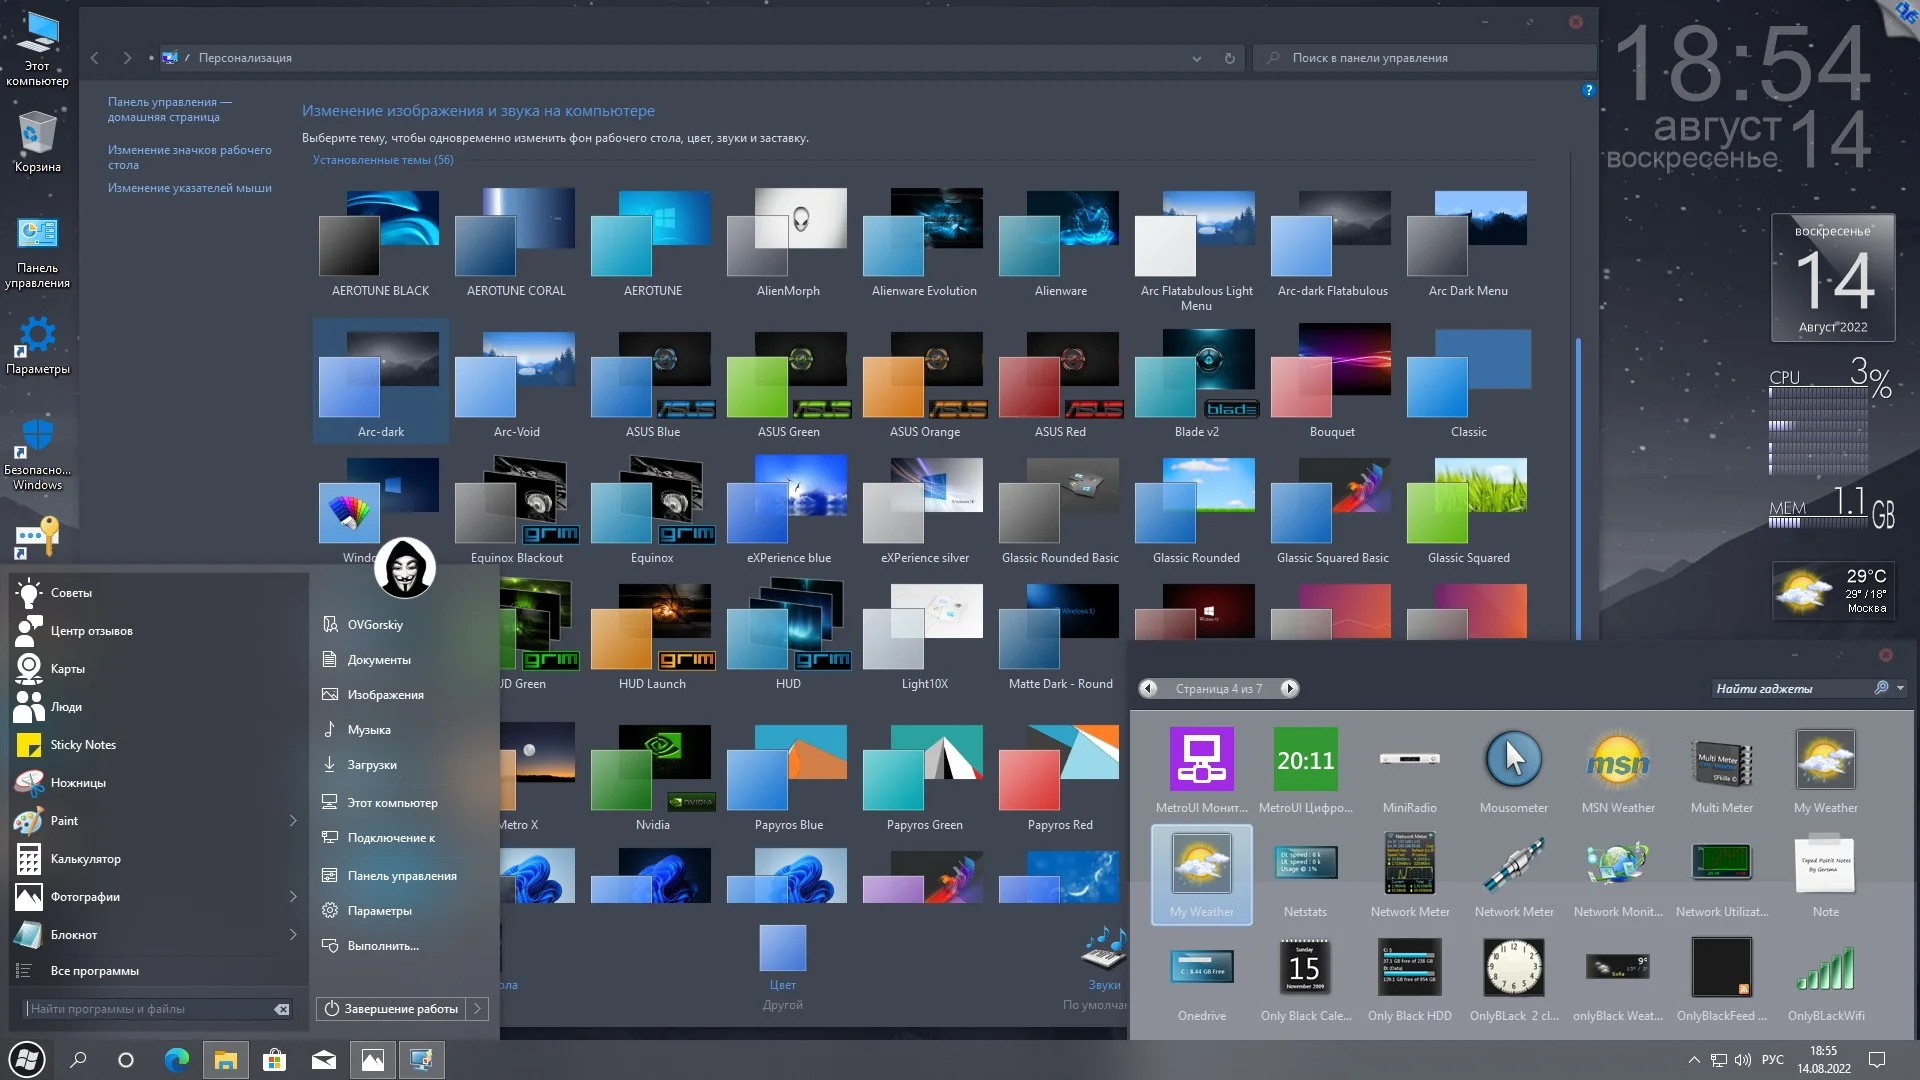Open the MetroUI Monitor gadget icon
The height and width of the screenshot is (1080, 1920).
point(1201,761)
